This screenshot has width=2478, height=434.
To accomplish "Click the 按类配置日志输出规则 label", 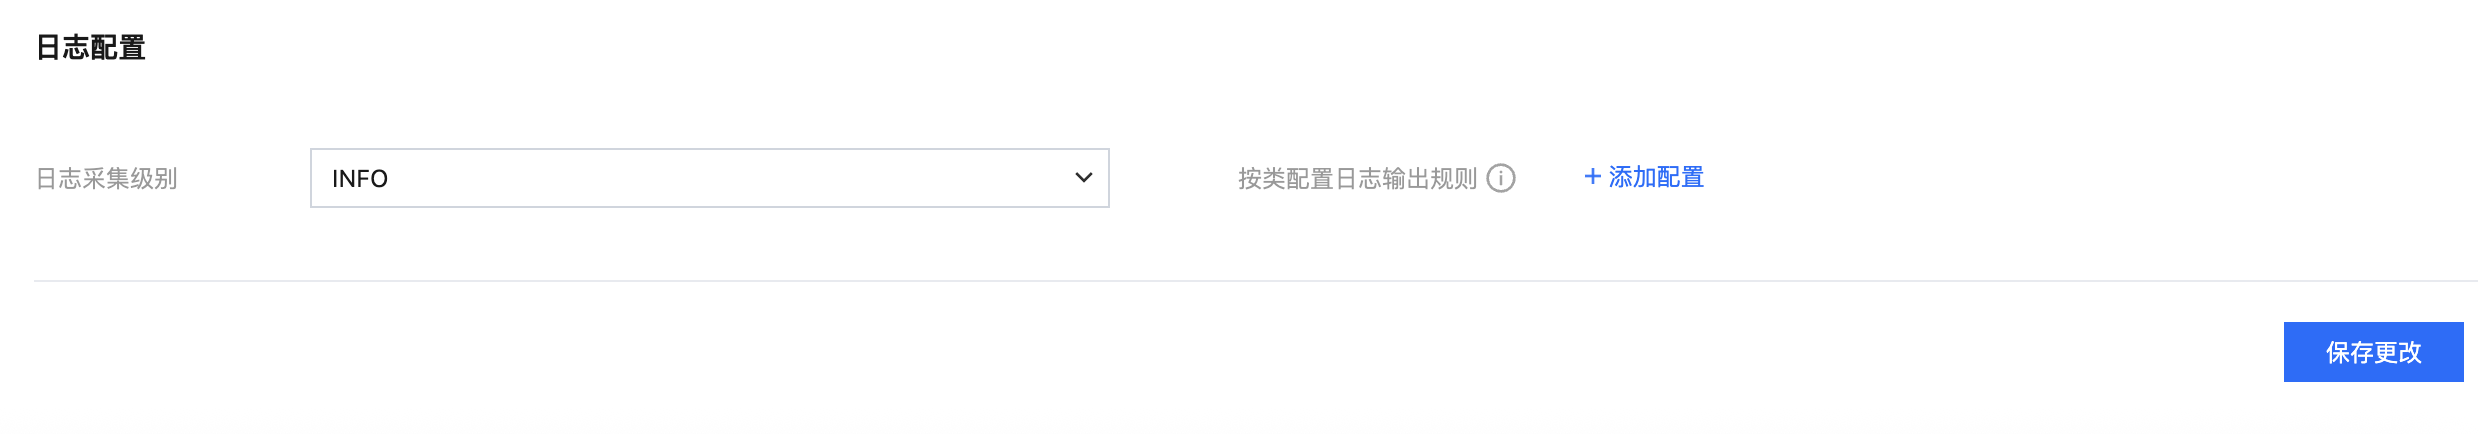I will pos(1357,179).
